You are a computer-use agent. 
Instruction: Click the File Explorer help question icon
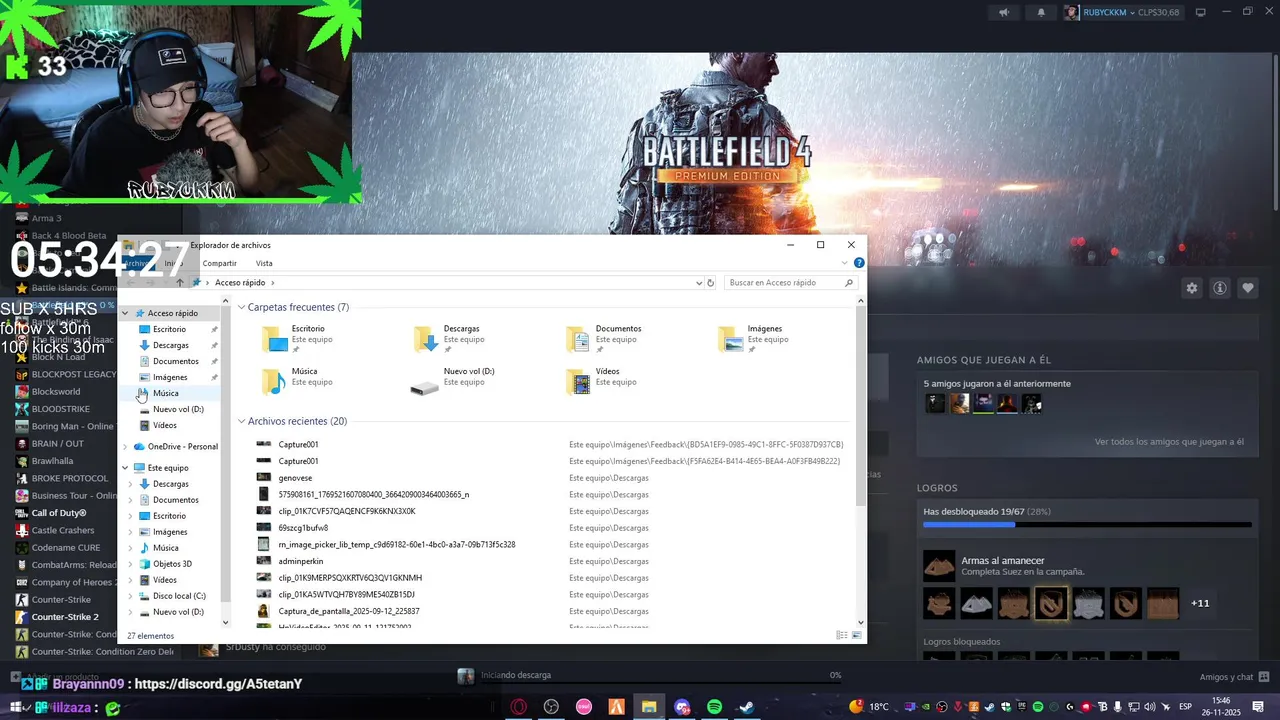pos(859,263)
